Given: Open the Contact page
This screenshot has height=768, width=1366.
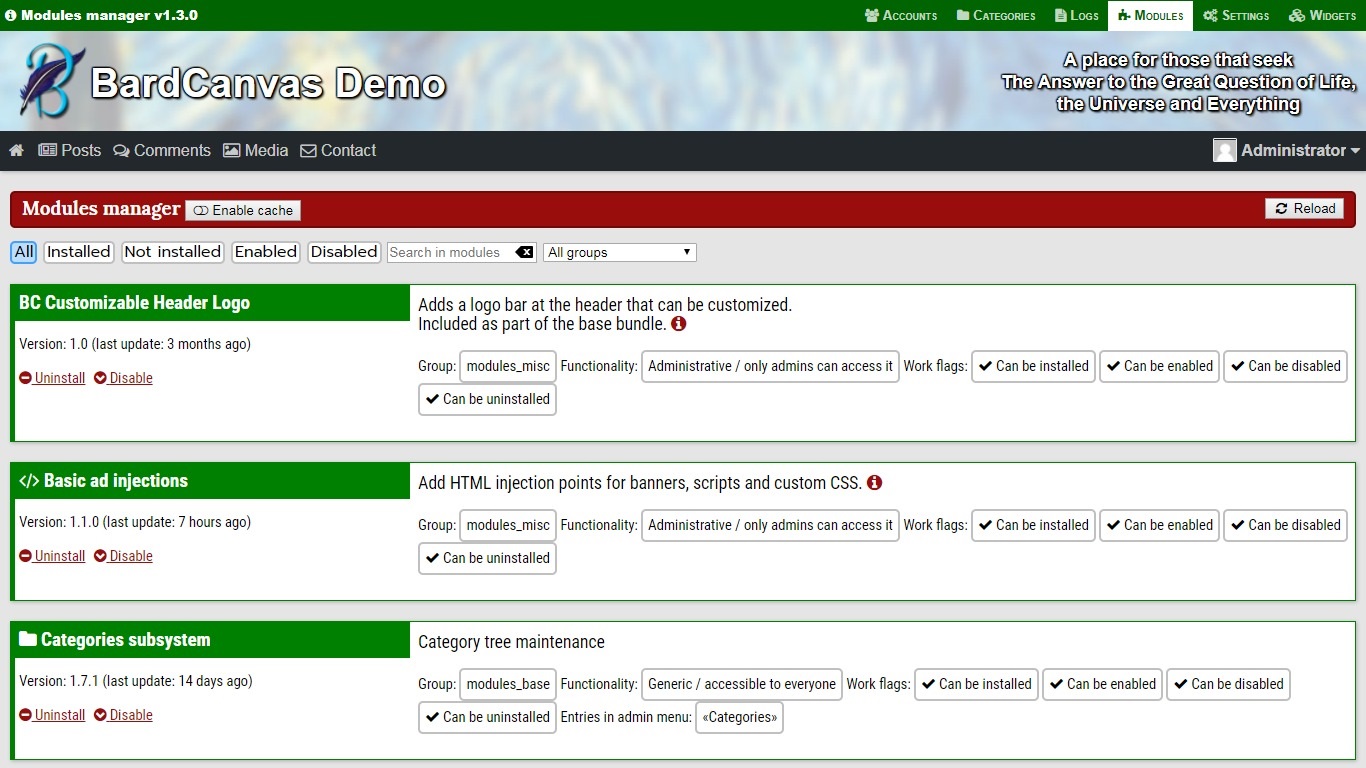Looking at the screenshot, I should [x=338, y=151].
